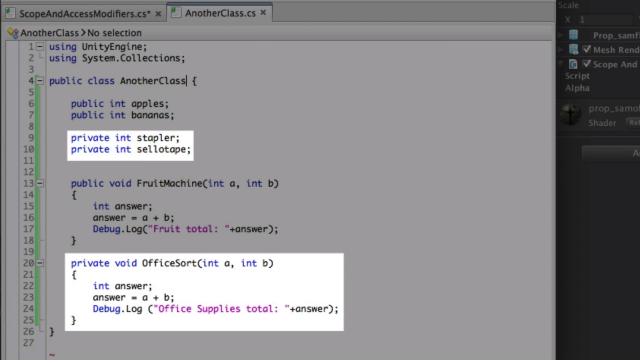Click the Script property label in inspector

click(577, 76)
